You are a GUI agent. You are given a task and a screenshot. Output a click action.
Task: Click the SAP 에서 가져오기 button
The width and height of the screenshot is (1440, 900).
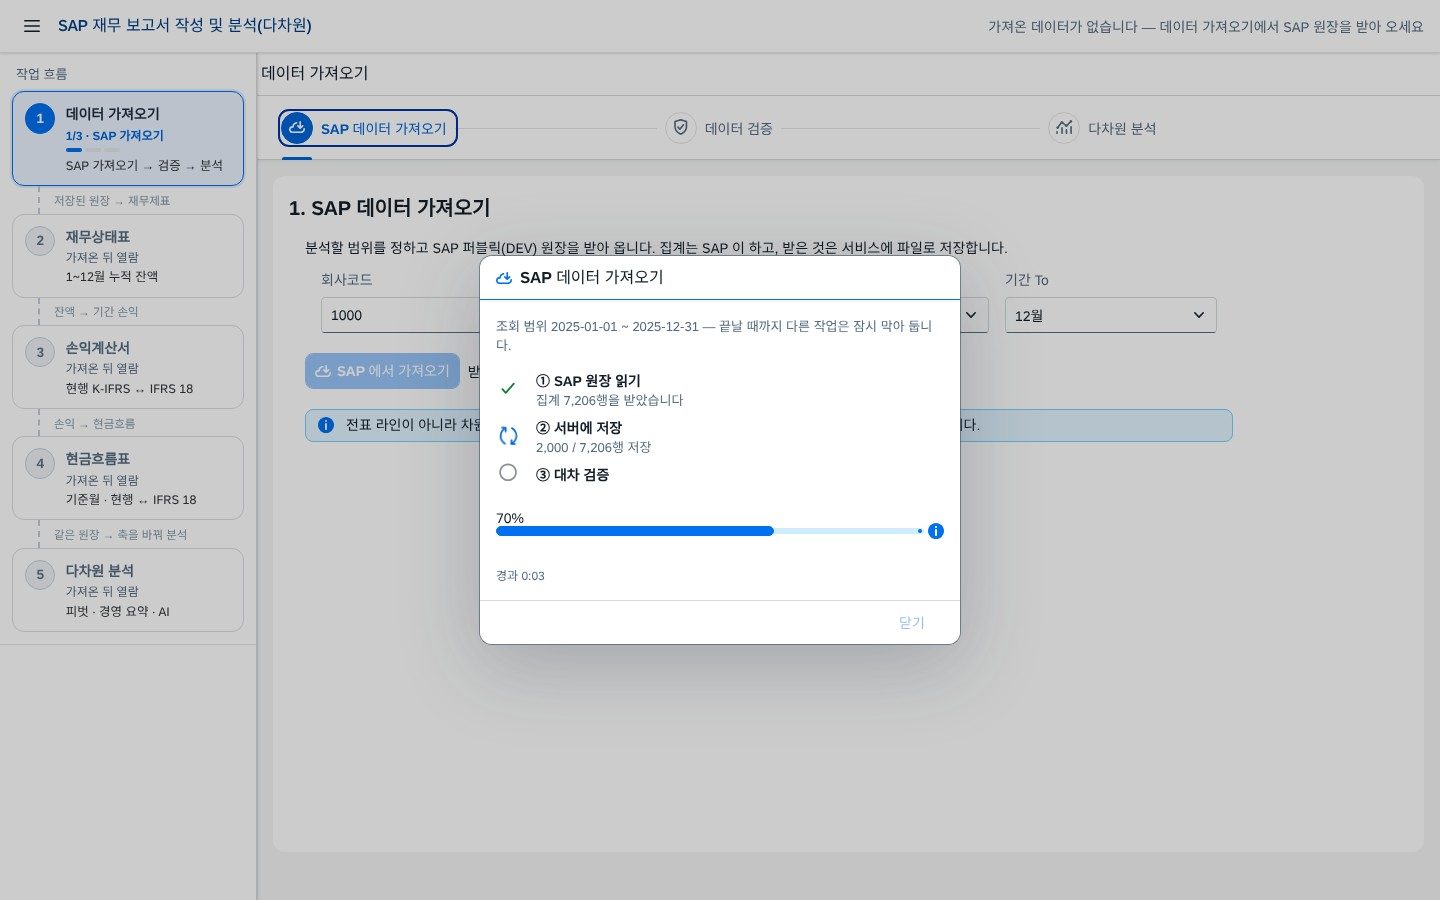click(x=382, y=371)
